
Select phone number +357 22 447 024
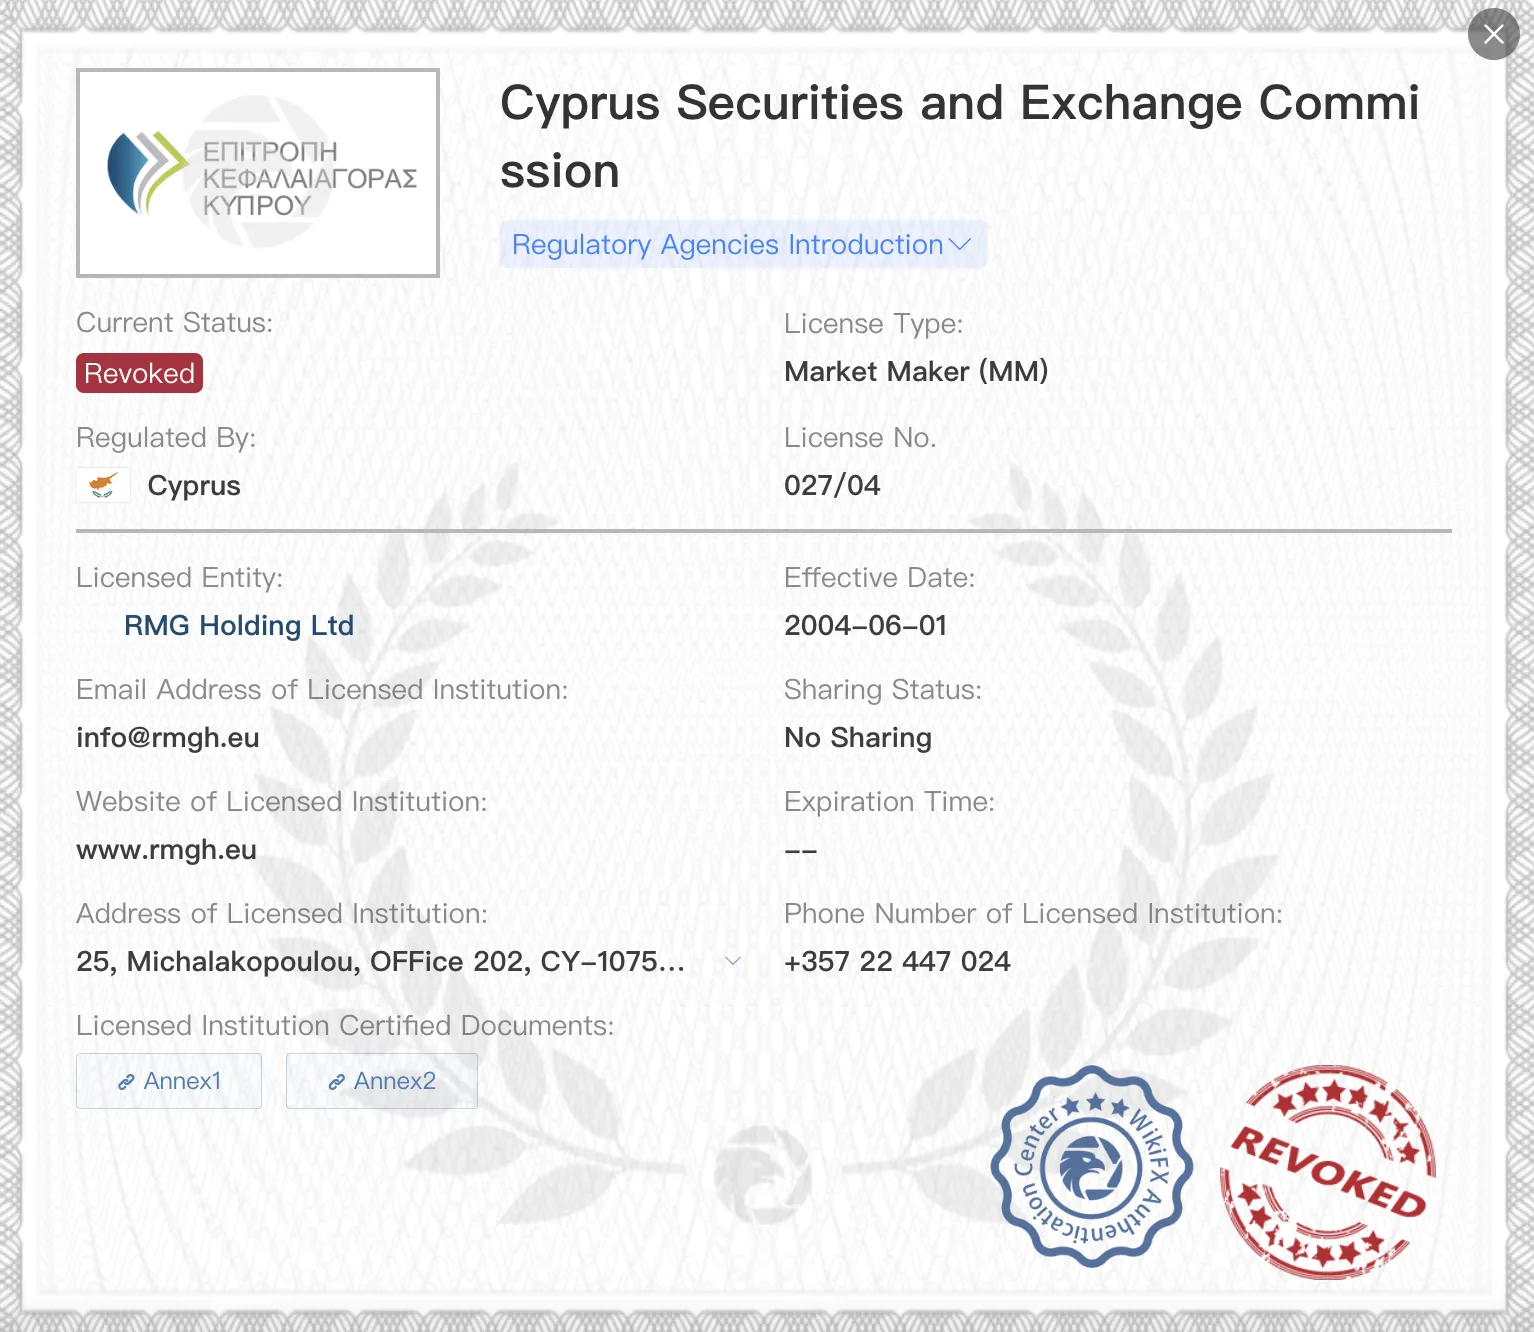tap(897, 962)
